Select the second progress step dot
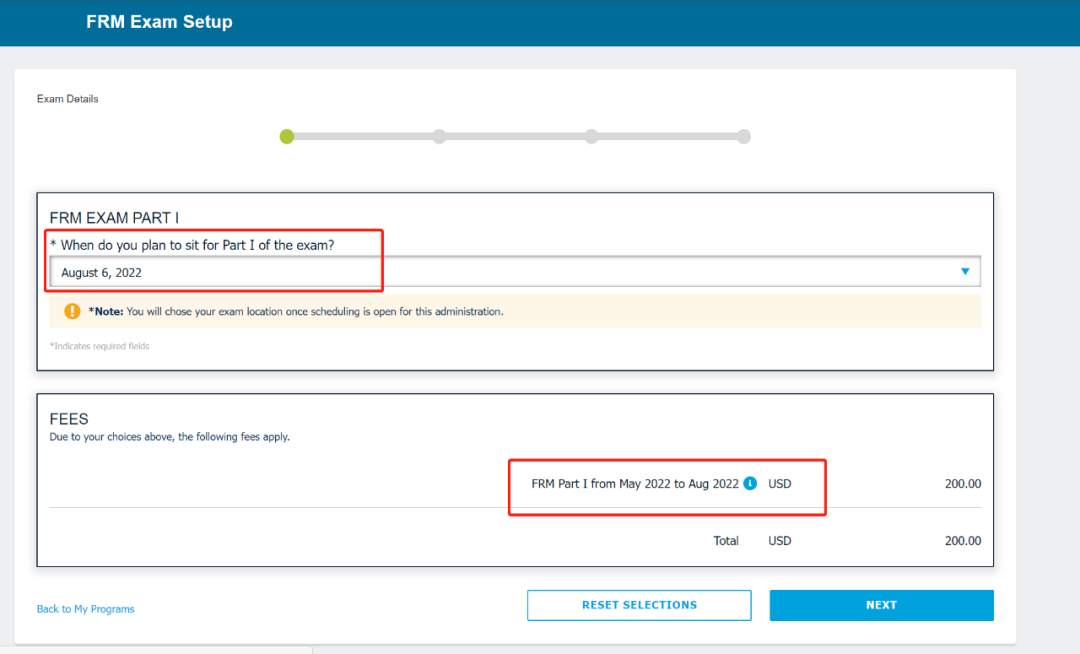This screenshot has height=654, width=1080. (x=439, y=137)
